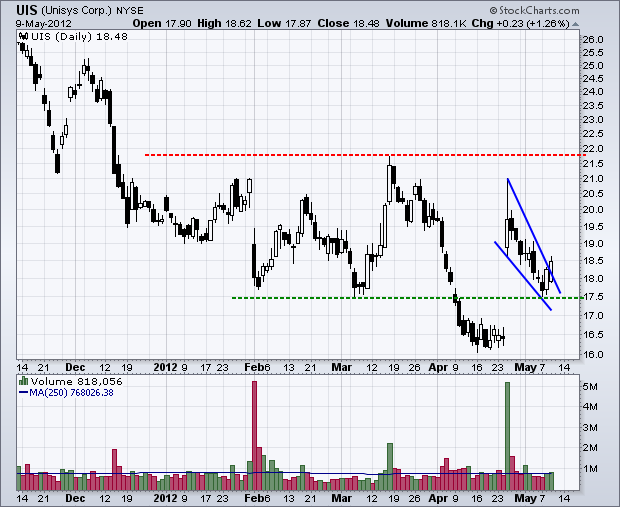Click the lower blue wedge trendline
Screen dimensions: 620x507
point(523,276)
